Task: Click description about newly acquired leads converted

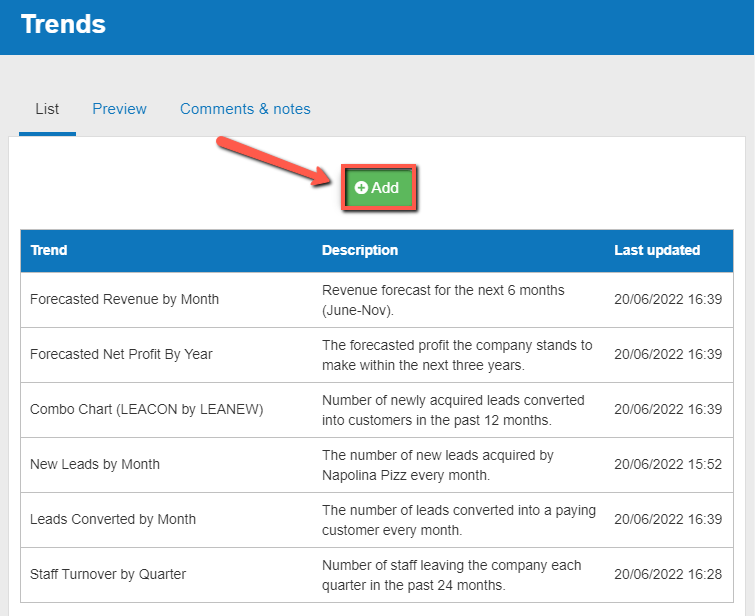Action: point(453,410)
